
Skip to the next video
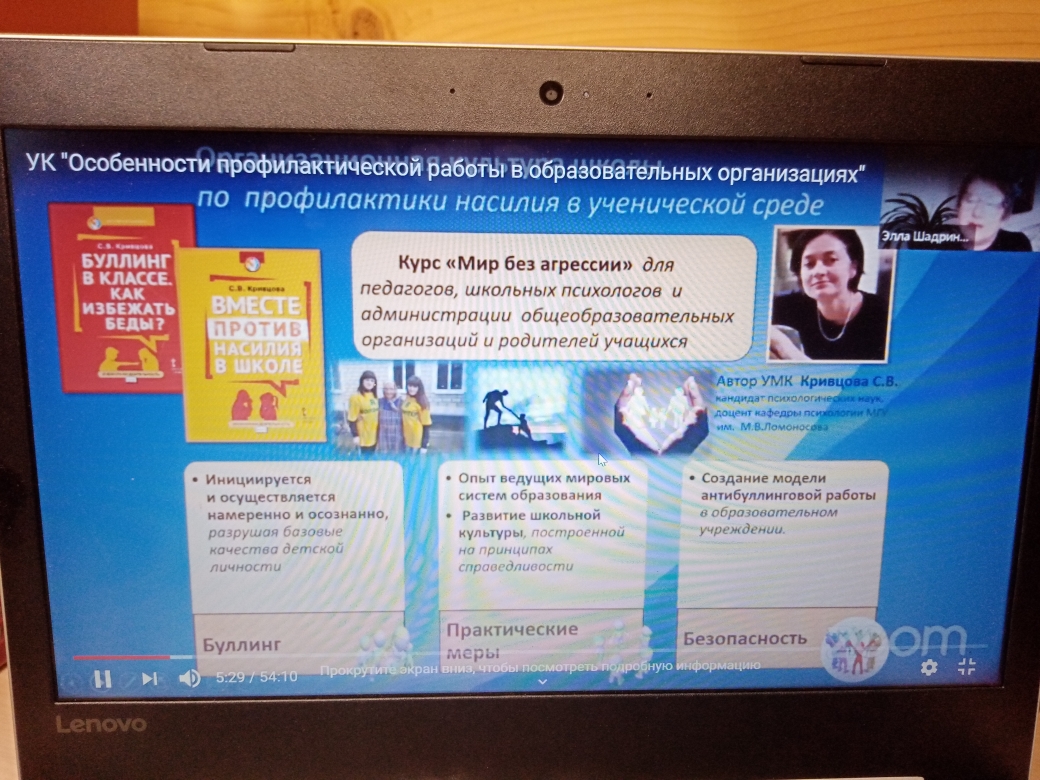149,678
